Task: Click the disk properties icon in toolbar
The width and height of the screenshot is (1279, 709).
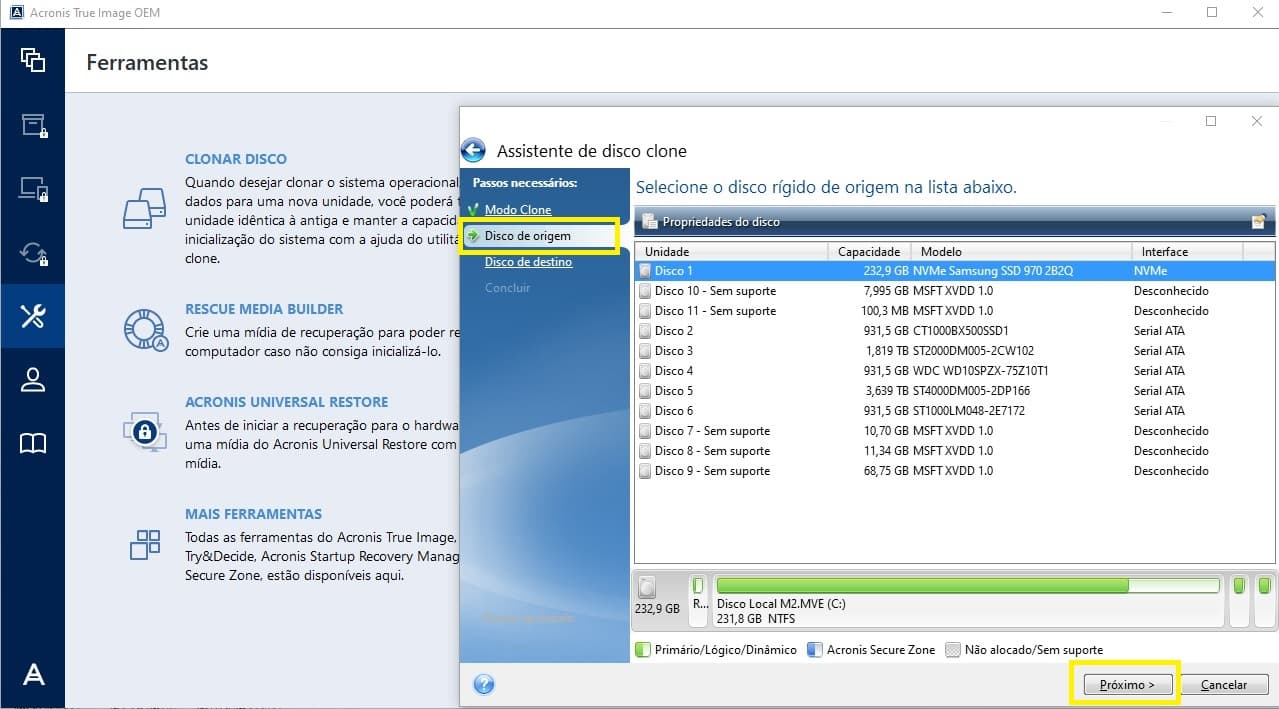Action: coord(649,222)
